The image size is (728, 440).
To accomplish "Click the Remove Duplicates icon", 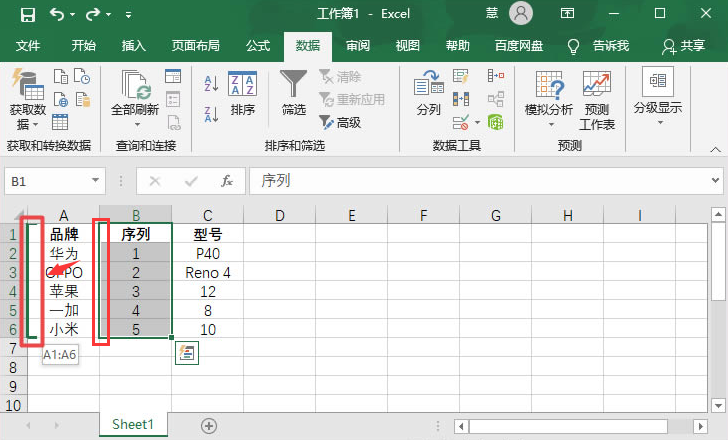I will click(x=461, y=99).
